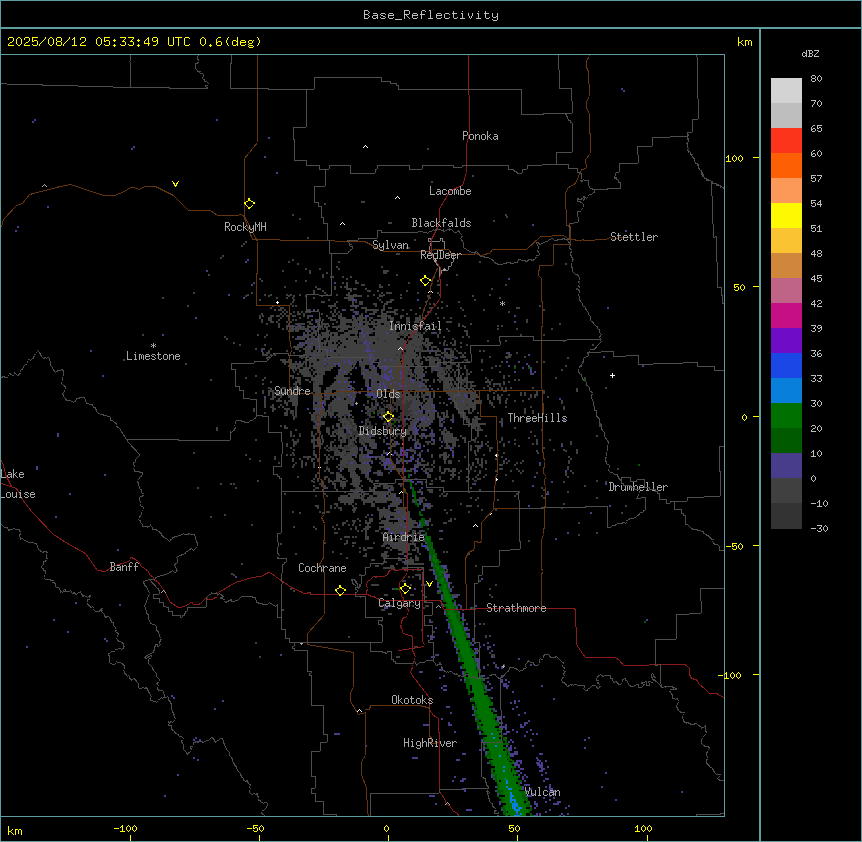This screenshot has width=862, height=842.
Task: Click the Sundre label
Action: pos(292,391)
